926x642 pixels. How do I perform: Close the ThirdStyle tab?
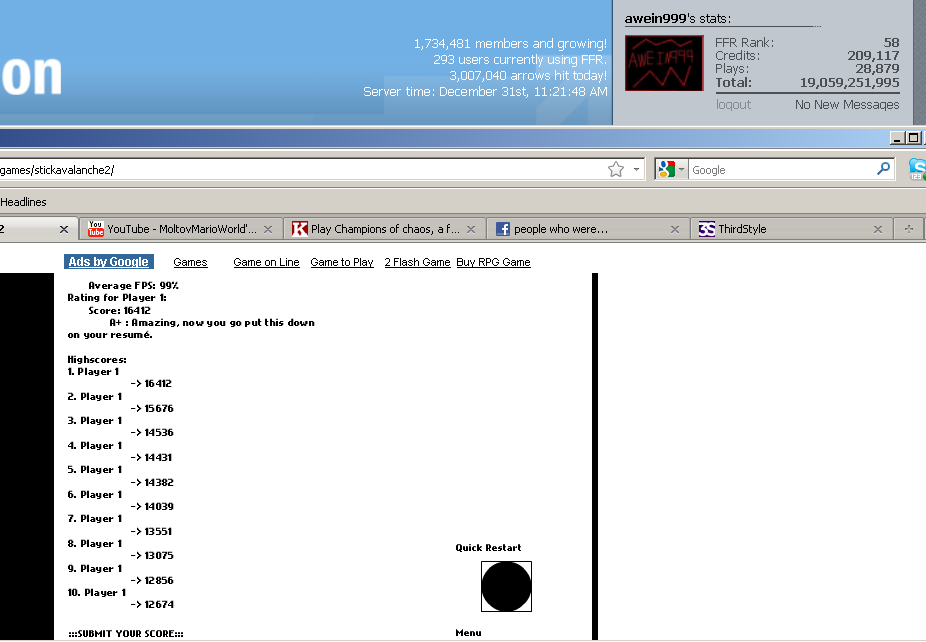[x=878, y=229]
